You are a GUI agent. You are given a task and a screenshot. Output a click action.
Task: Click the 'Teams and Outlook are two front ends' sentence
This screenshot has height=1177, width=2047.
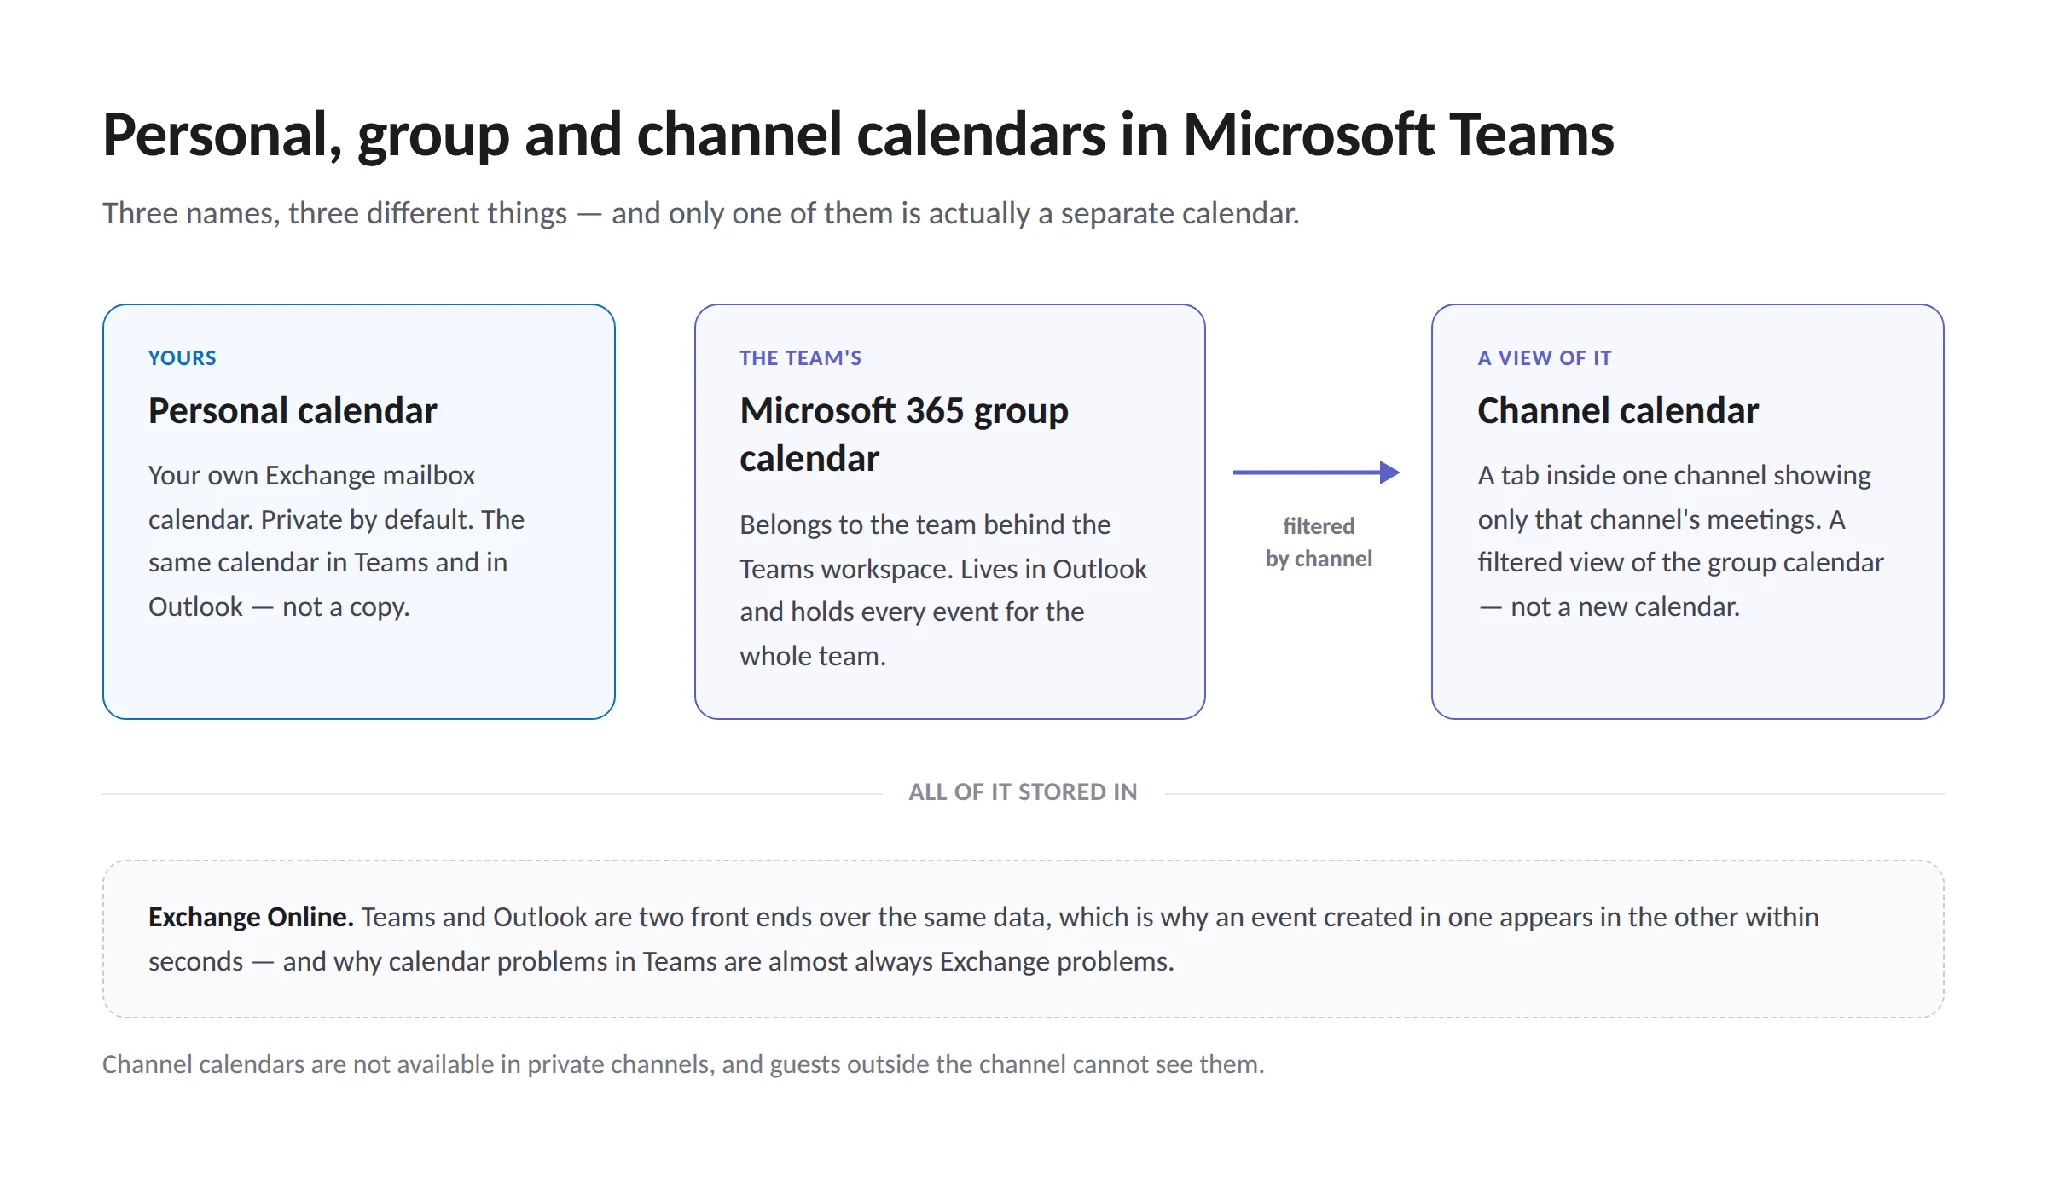(983, 939)
